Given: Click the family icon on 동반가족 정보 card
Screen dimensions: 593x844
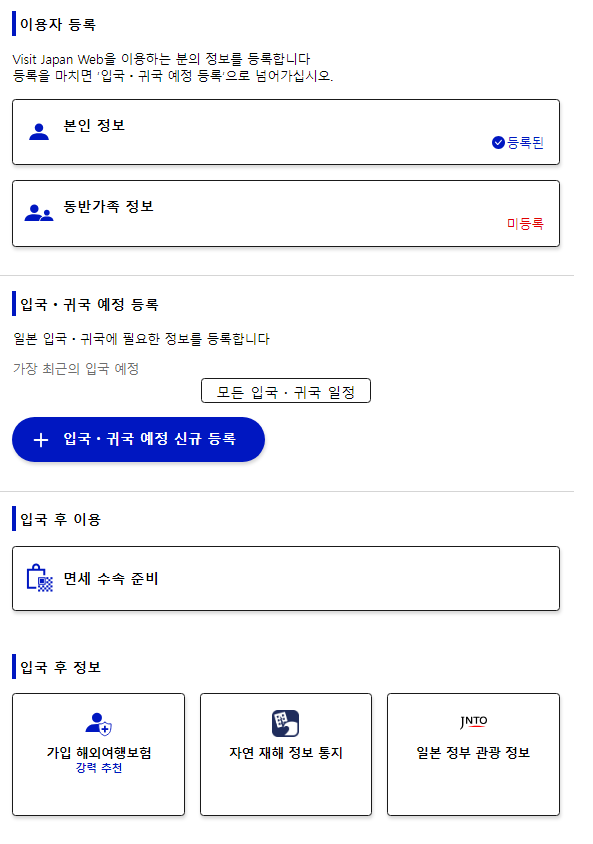Looking at the screenshot, I should [39, 213].
